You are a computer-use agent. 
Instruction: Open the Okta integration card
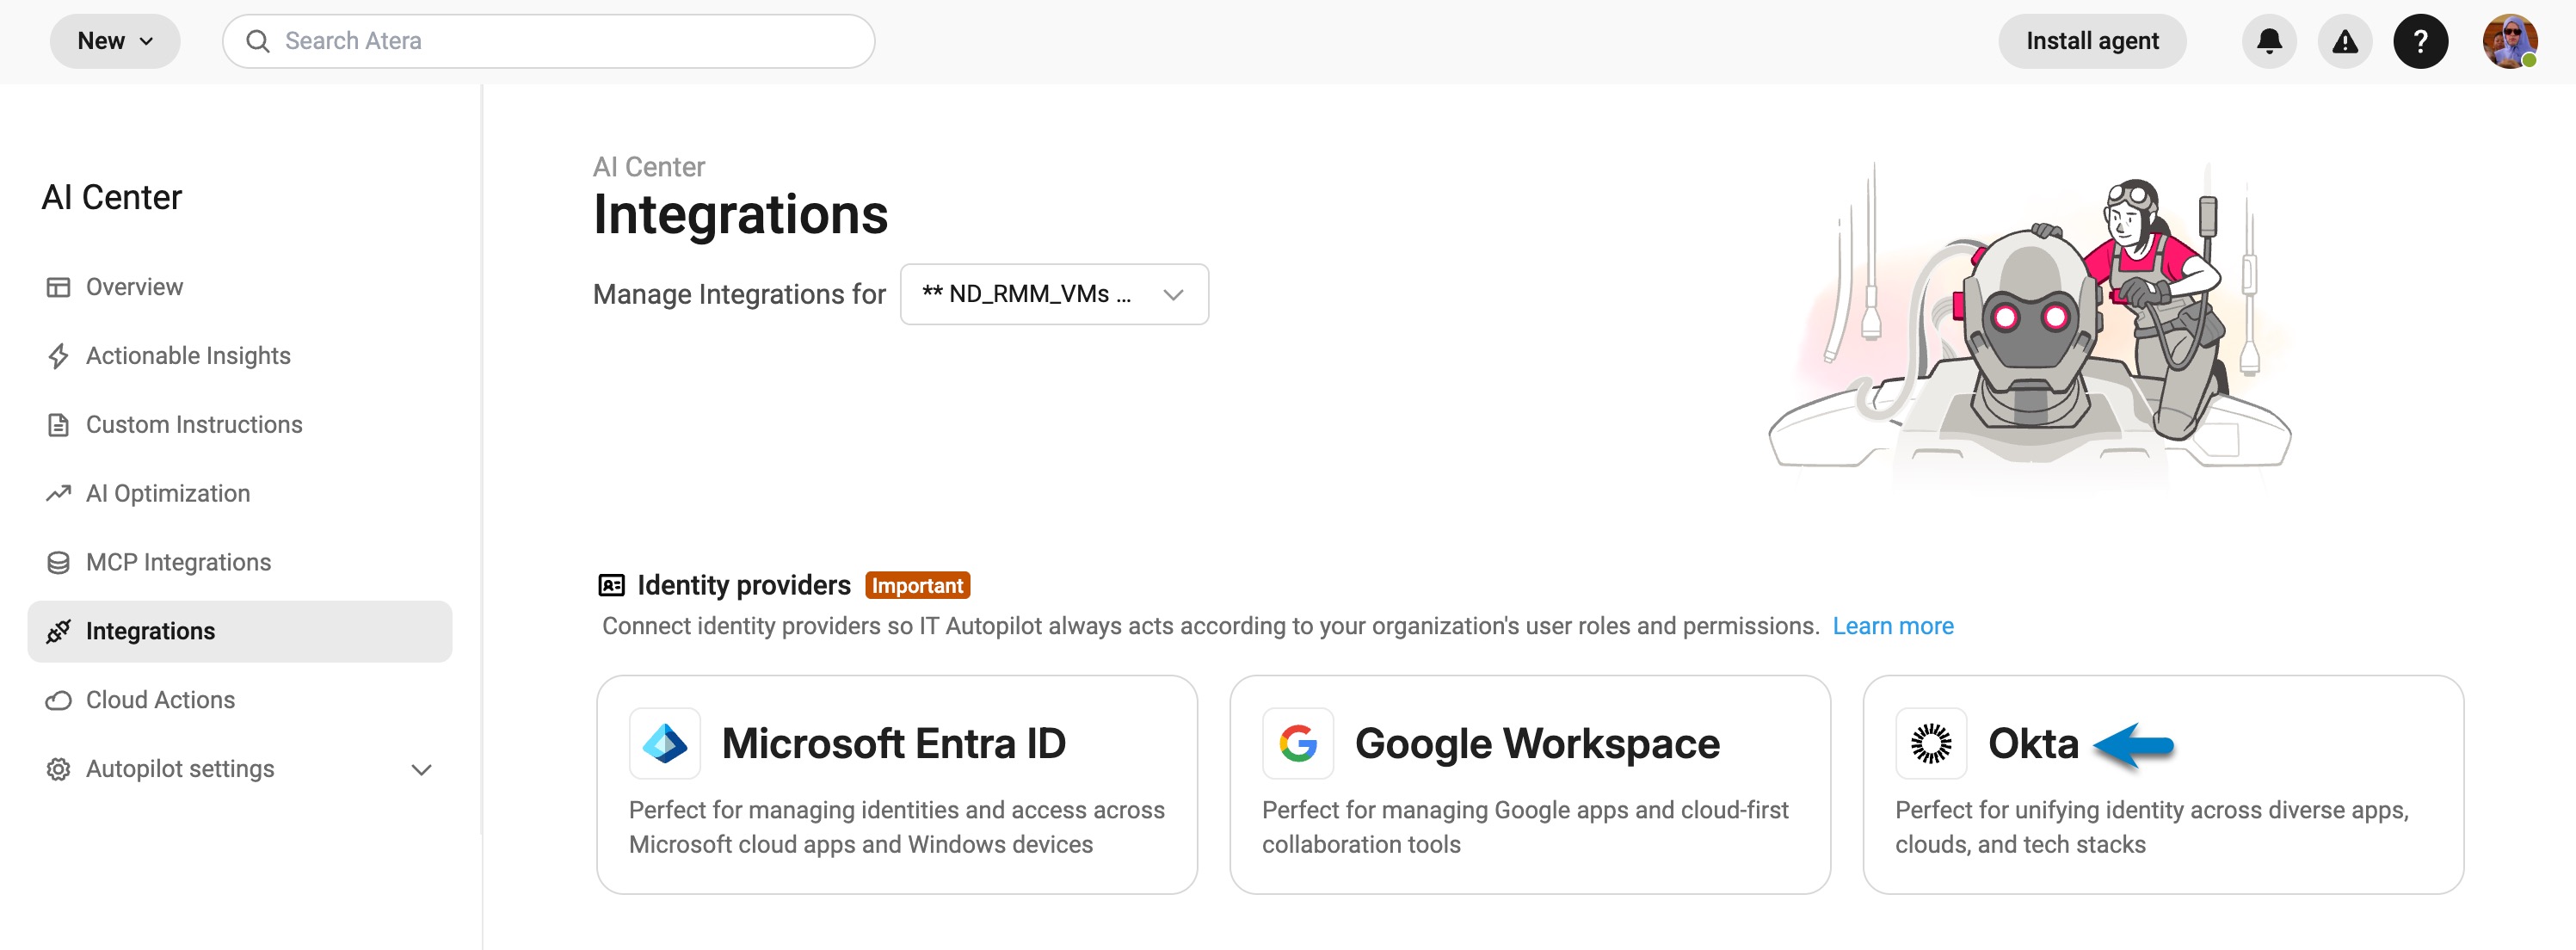[x=2163, y=785]
